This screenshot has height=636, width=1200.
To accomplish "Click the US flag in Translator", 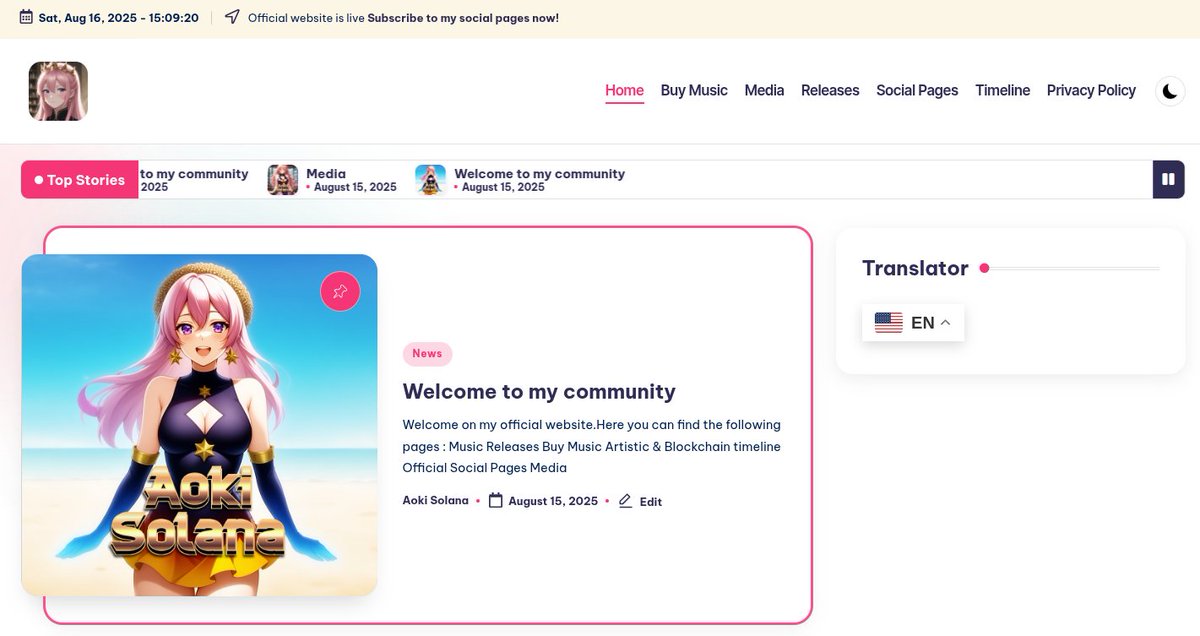I will coord(888,323).
